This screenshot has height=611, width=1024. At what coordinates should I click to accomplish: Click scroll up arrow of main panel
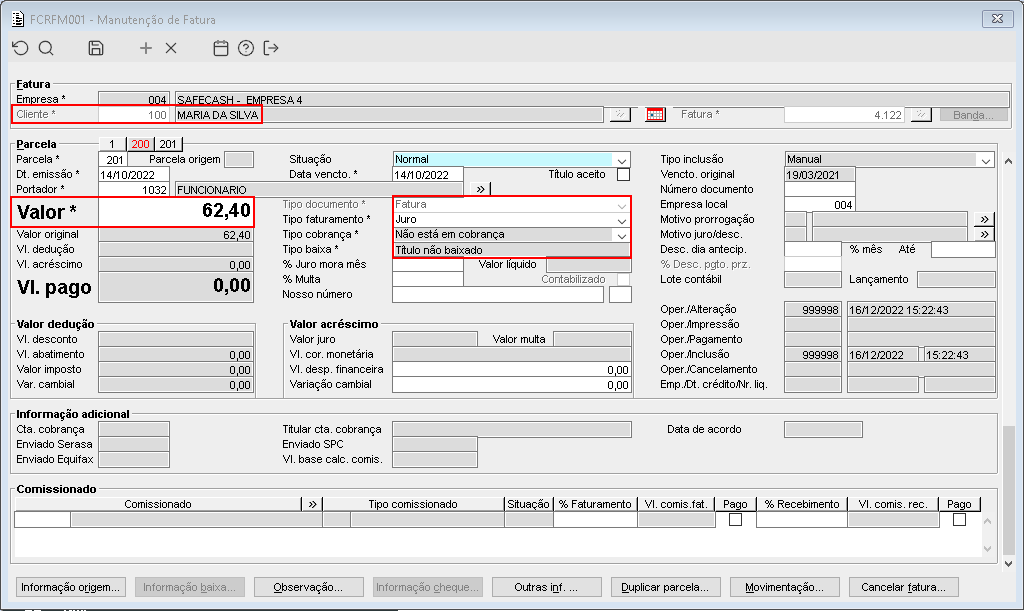point(1009,161)
